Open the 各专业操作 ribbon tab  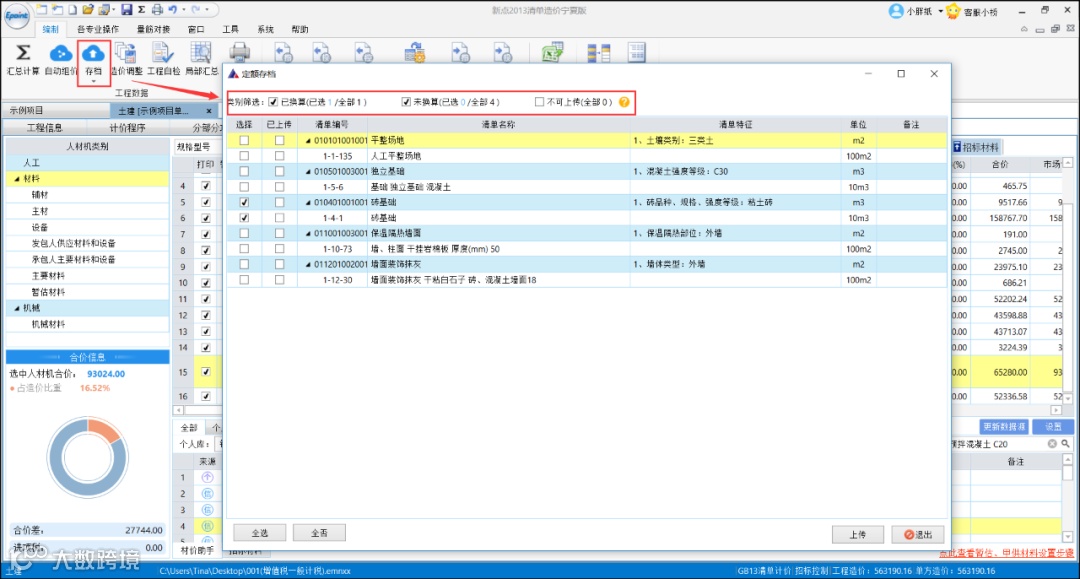tap(98, 29)
